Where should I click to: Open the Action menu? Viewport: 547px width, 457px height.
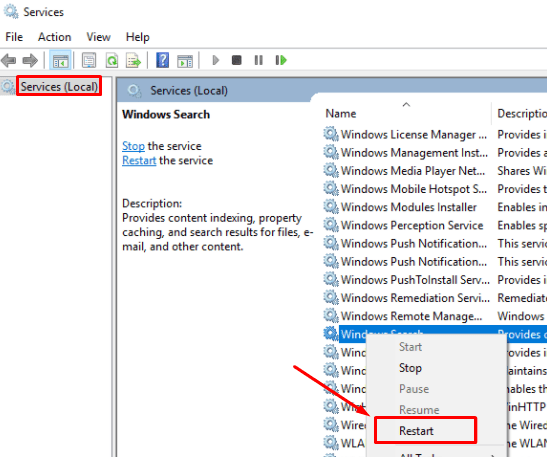[x=54, y=37]
